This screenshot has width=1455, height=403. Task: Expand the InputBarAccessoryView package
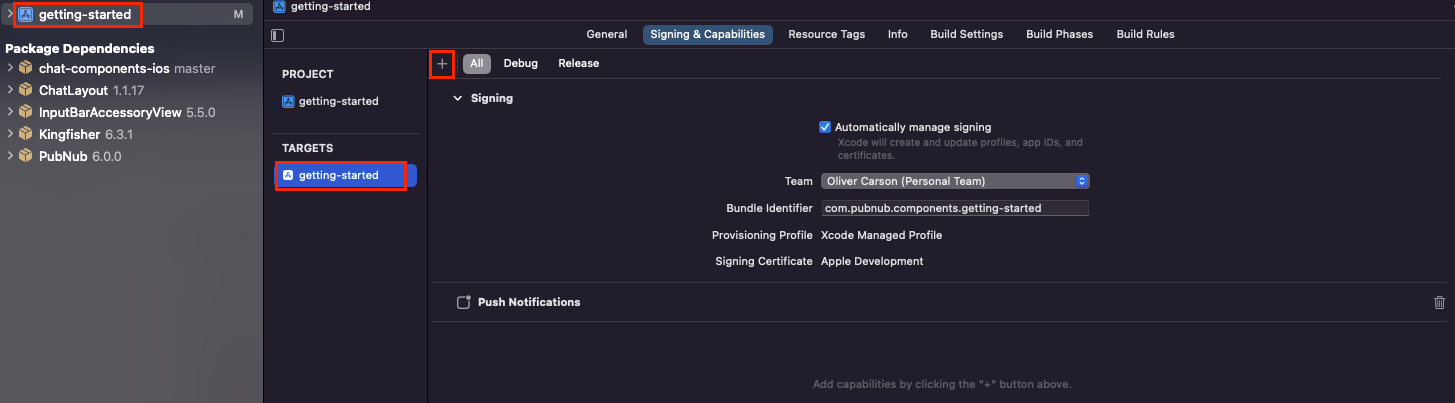point(10,112)
